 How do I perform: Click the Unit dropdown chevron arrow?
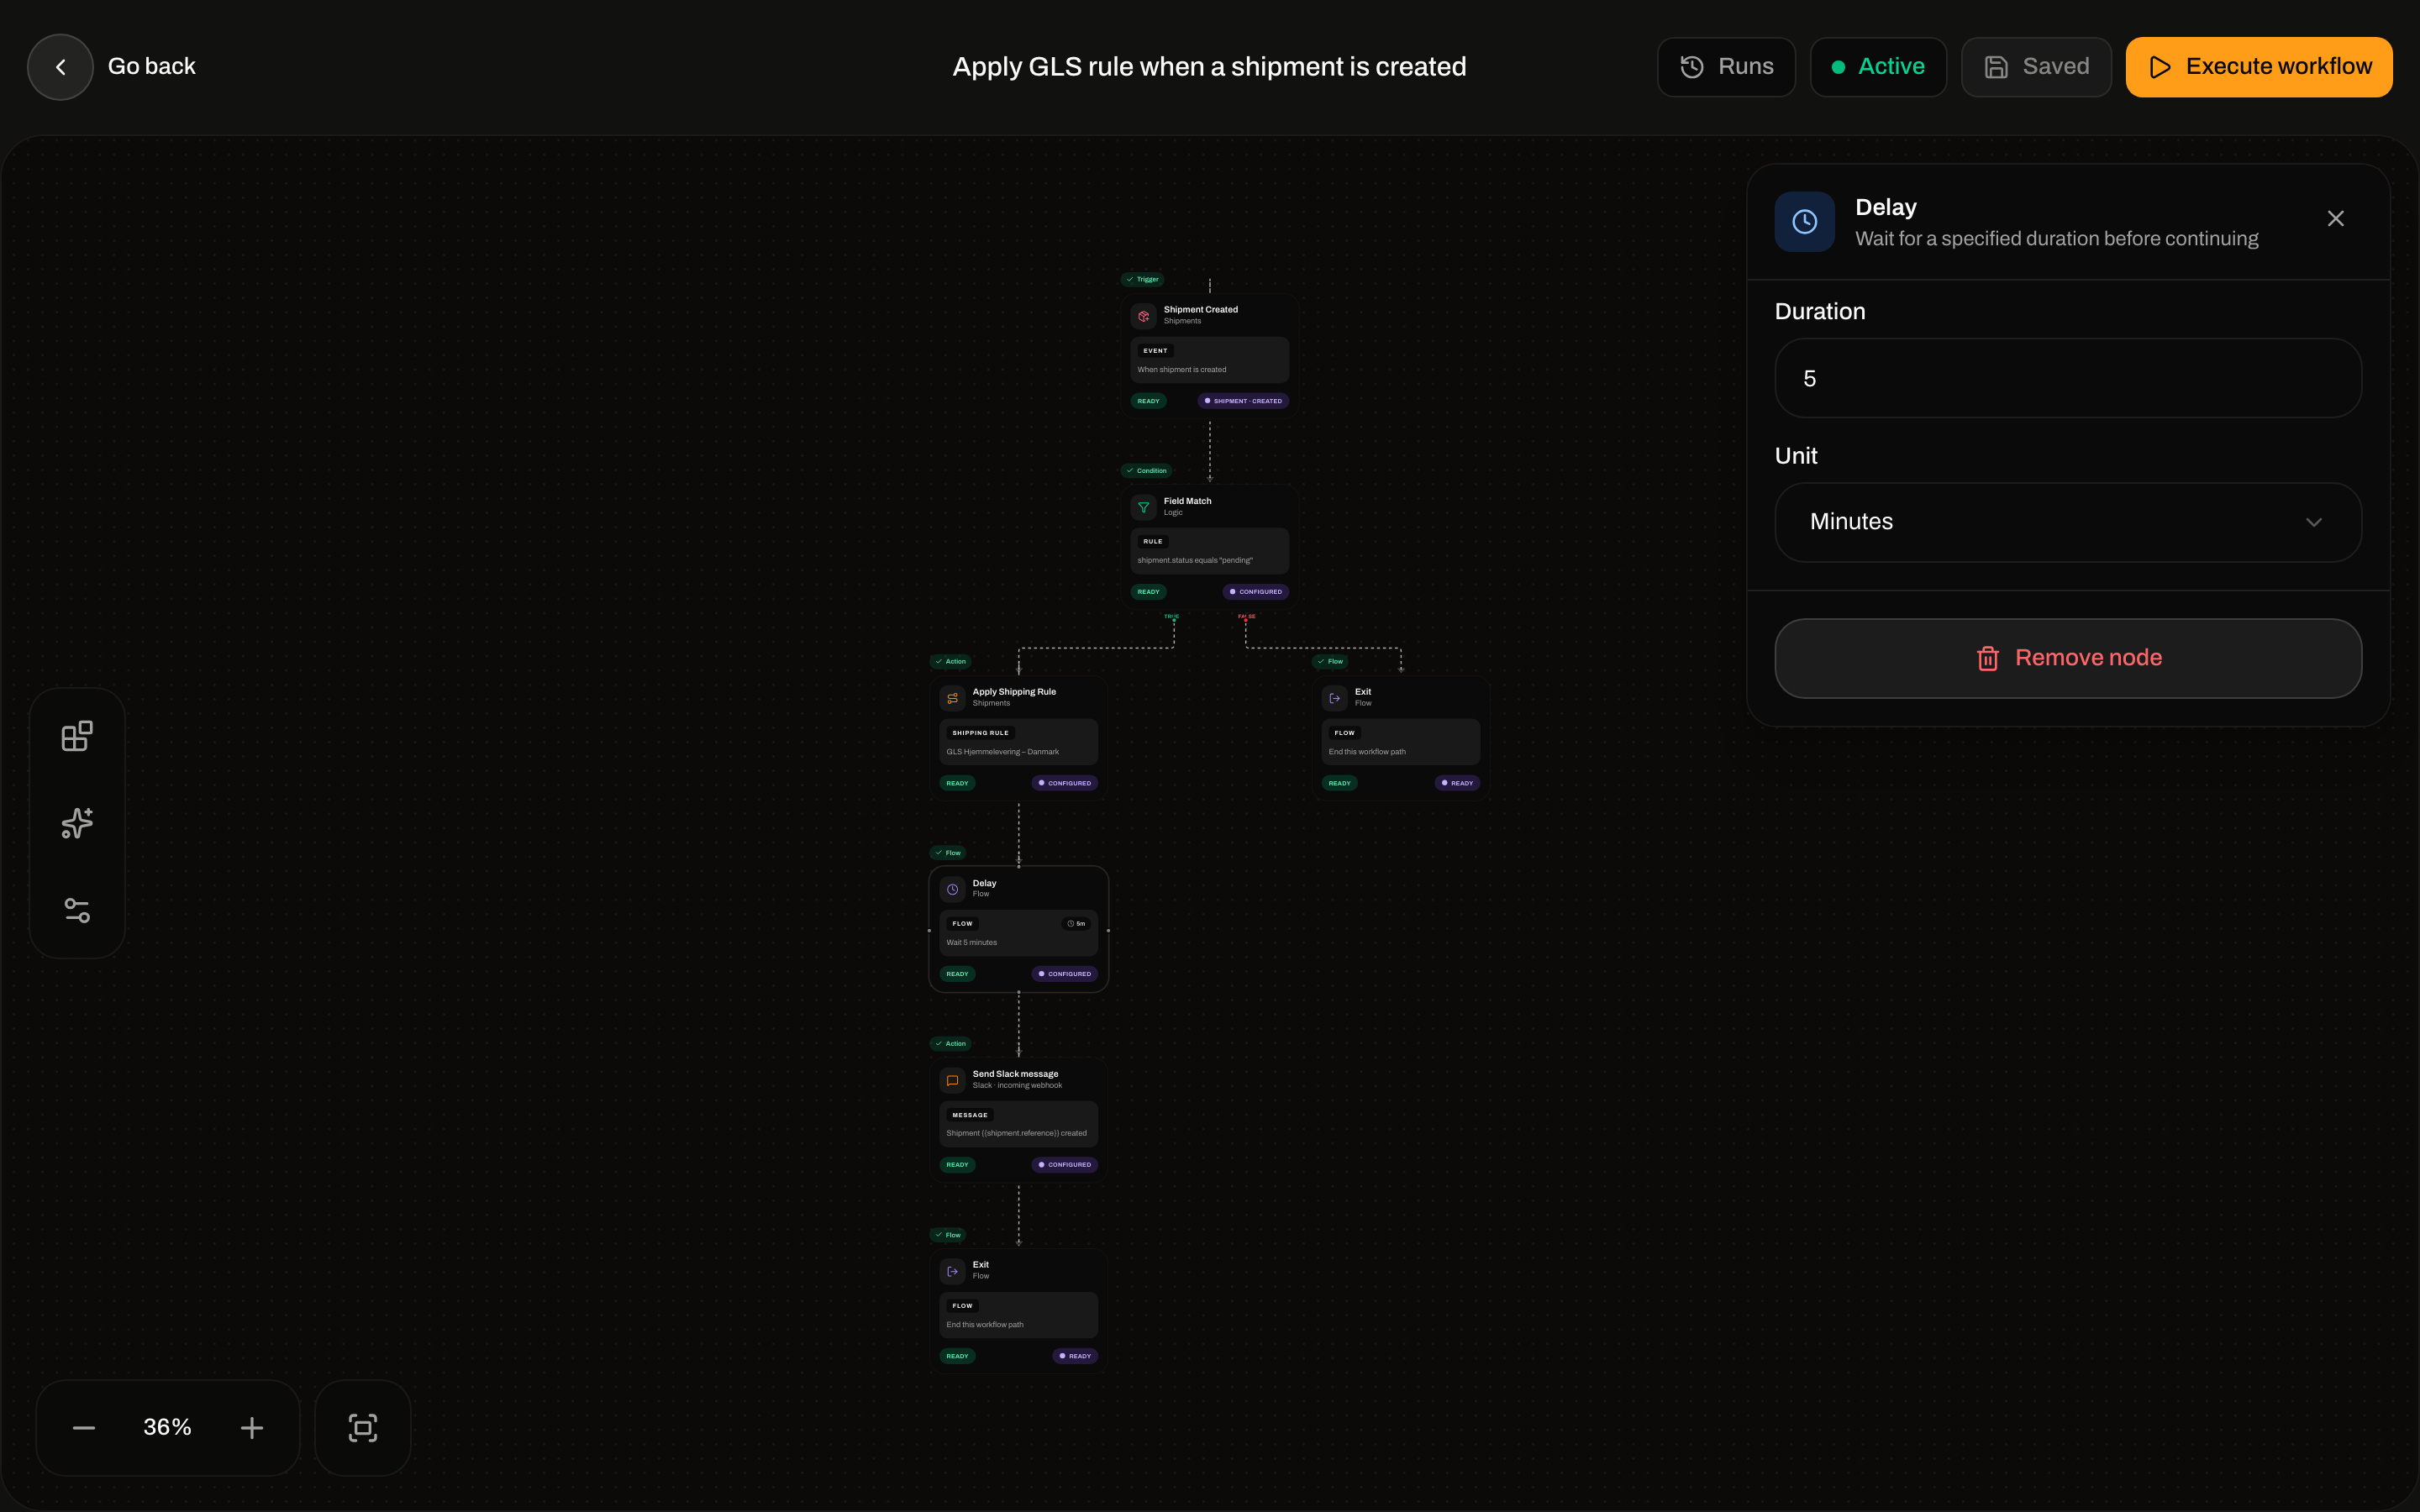(2313, 522)
